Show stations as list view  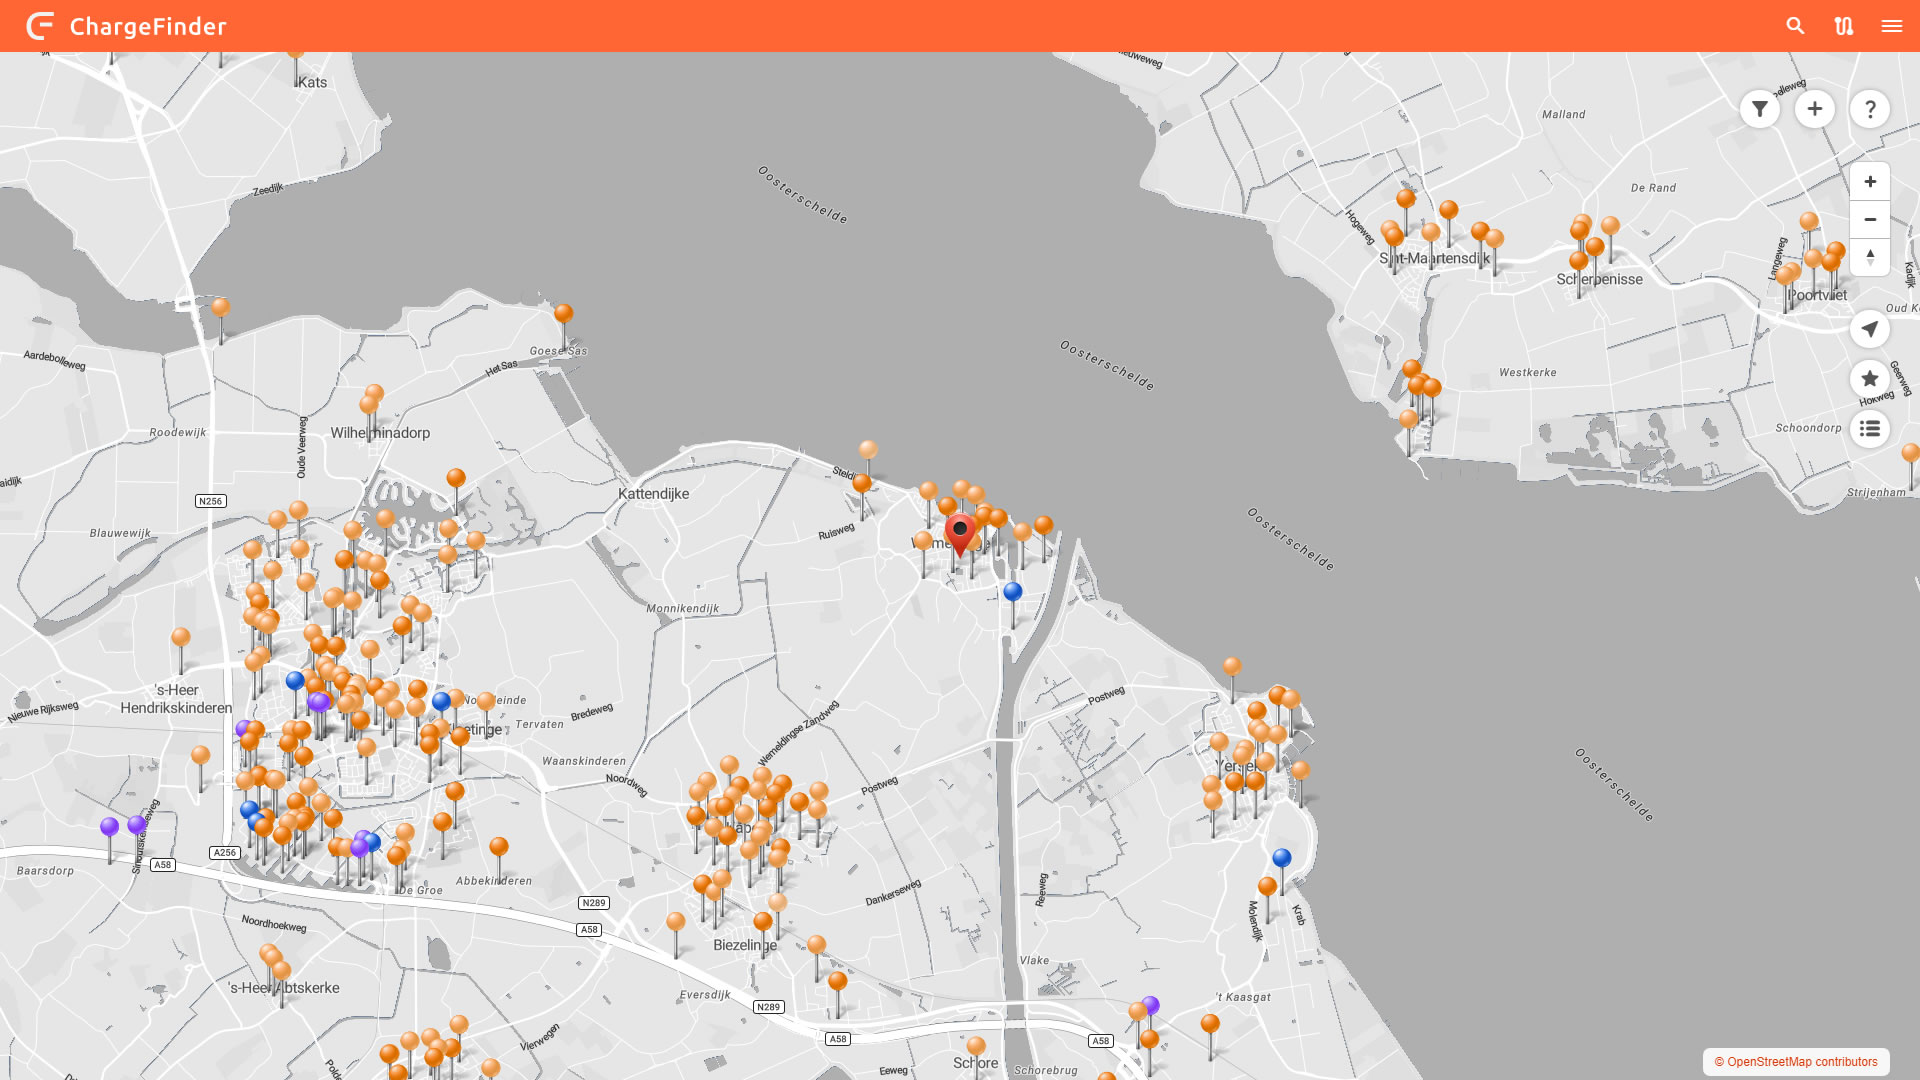point(1869,429)
